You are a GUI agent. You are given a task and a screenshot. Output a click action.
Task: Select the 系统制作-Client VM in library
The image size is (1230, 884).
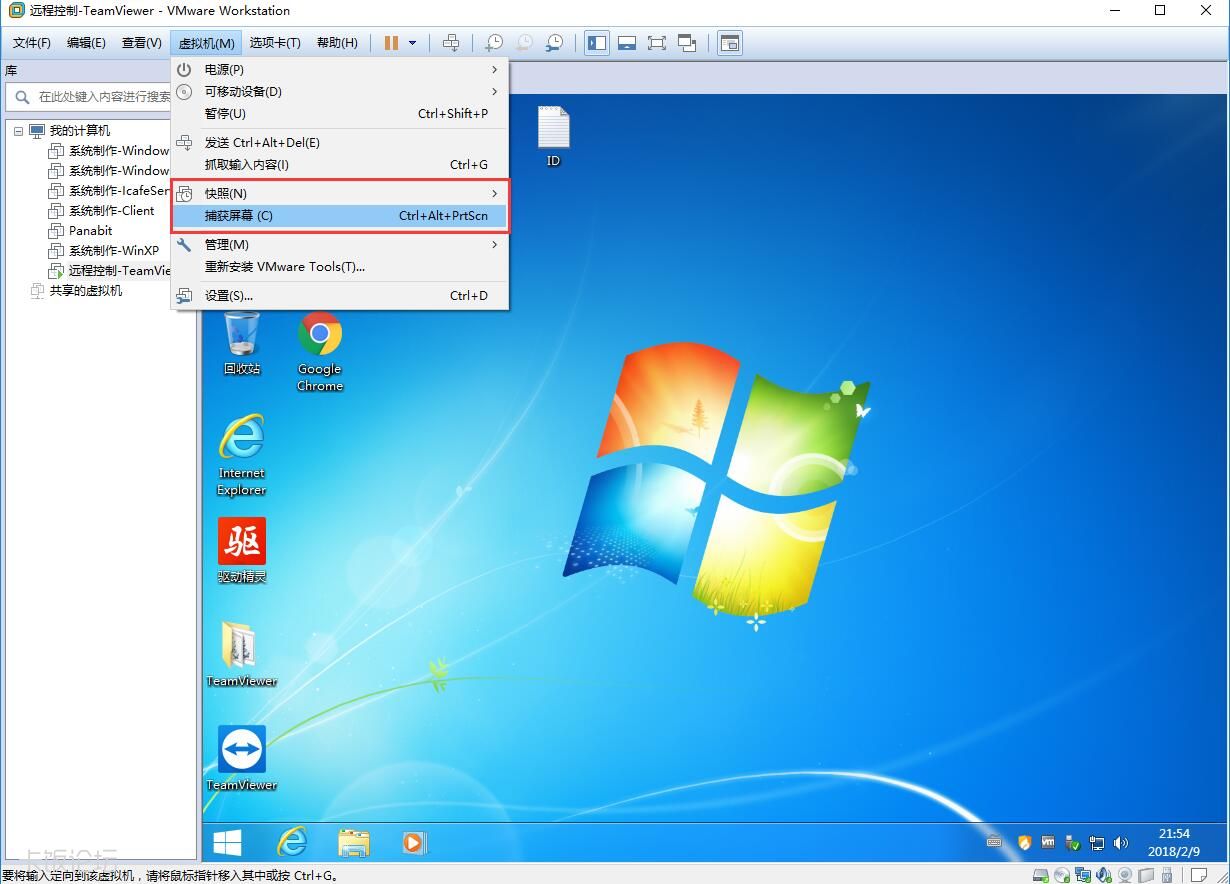pyautogui.click(x=111, y=211)
